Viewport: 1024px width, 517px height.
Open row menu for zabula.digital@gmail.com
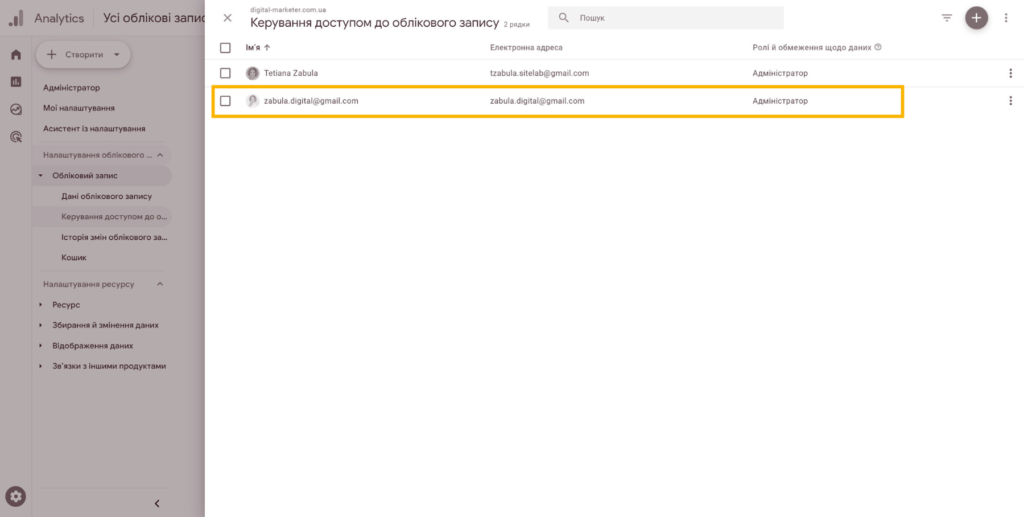[x=1010, y=101]
